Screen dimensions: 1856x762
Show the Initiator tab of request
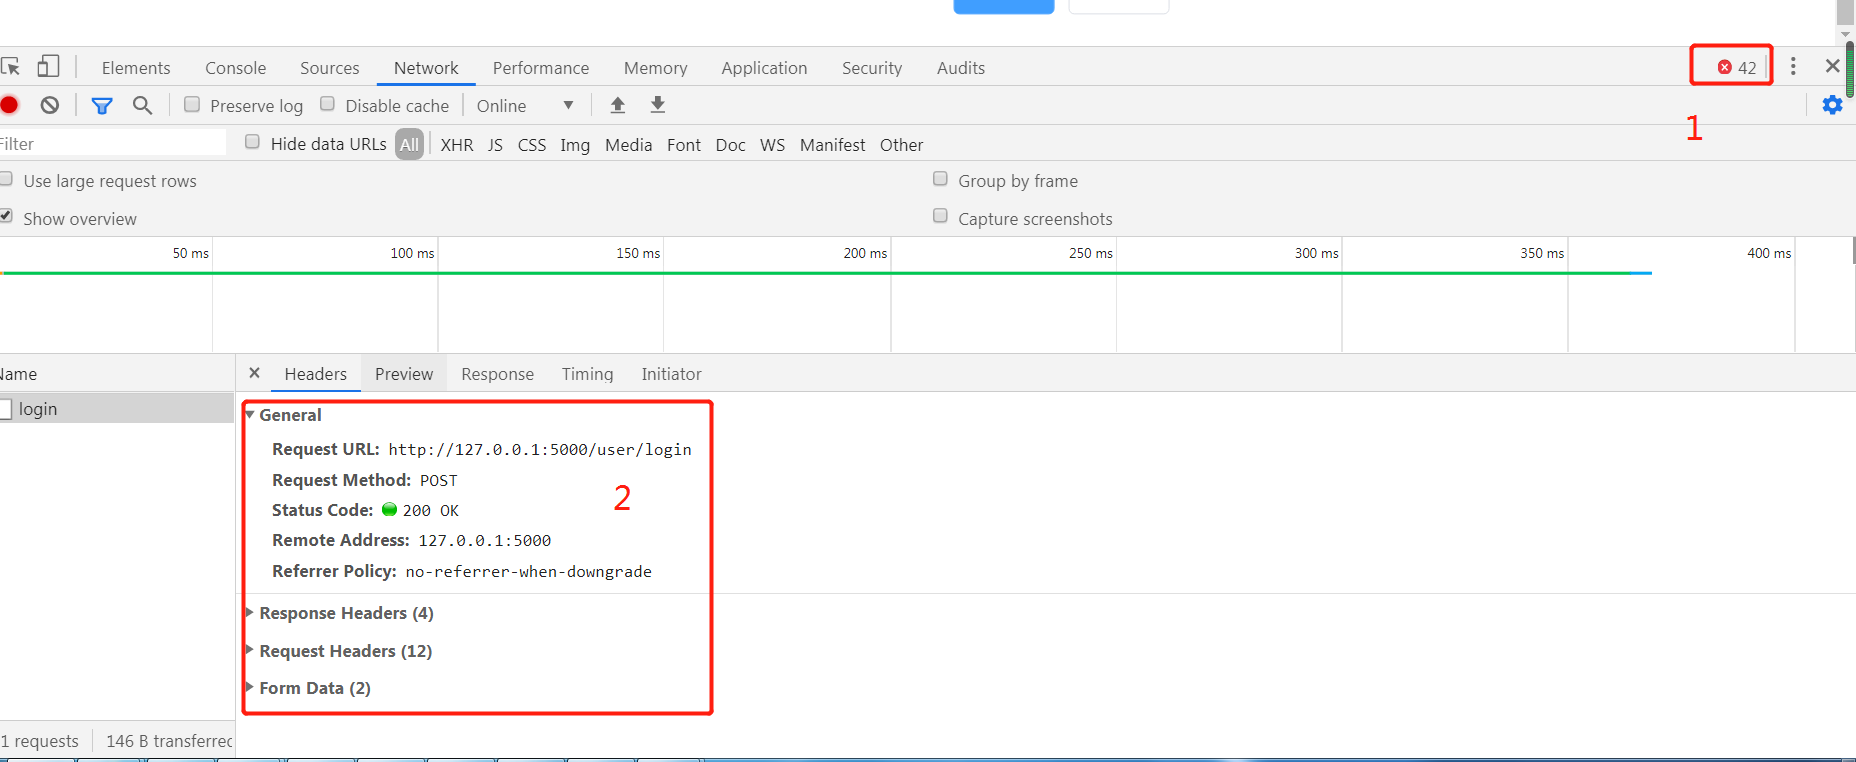click(x=672, y=374)
